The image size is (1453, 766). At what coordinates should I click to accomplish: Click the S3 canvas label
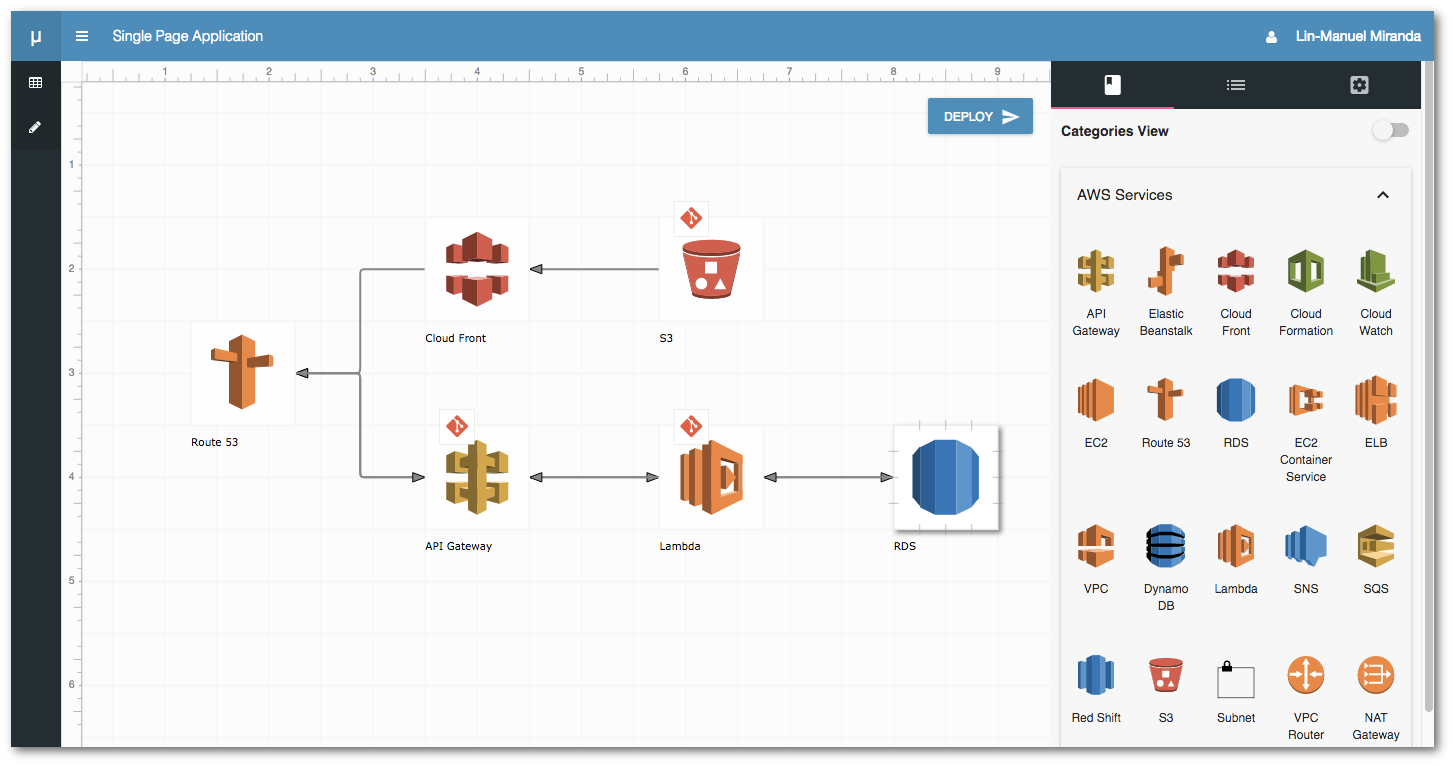[x=666, y=338]
